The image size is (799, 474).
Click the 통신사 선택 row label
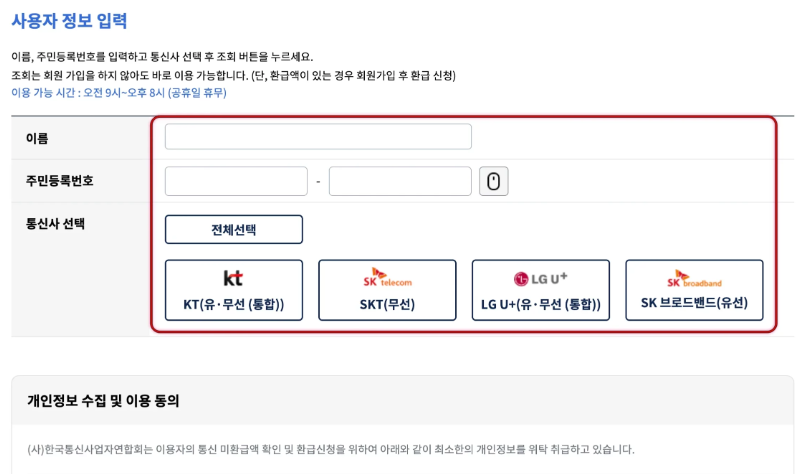pyautogui.click(x=56, y=224)
